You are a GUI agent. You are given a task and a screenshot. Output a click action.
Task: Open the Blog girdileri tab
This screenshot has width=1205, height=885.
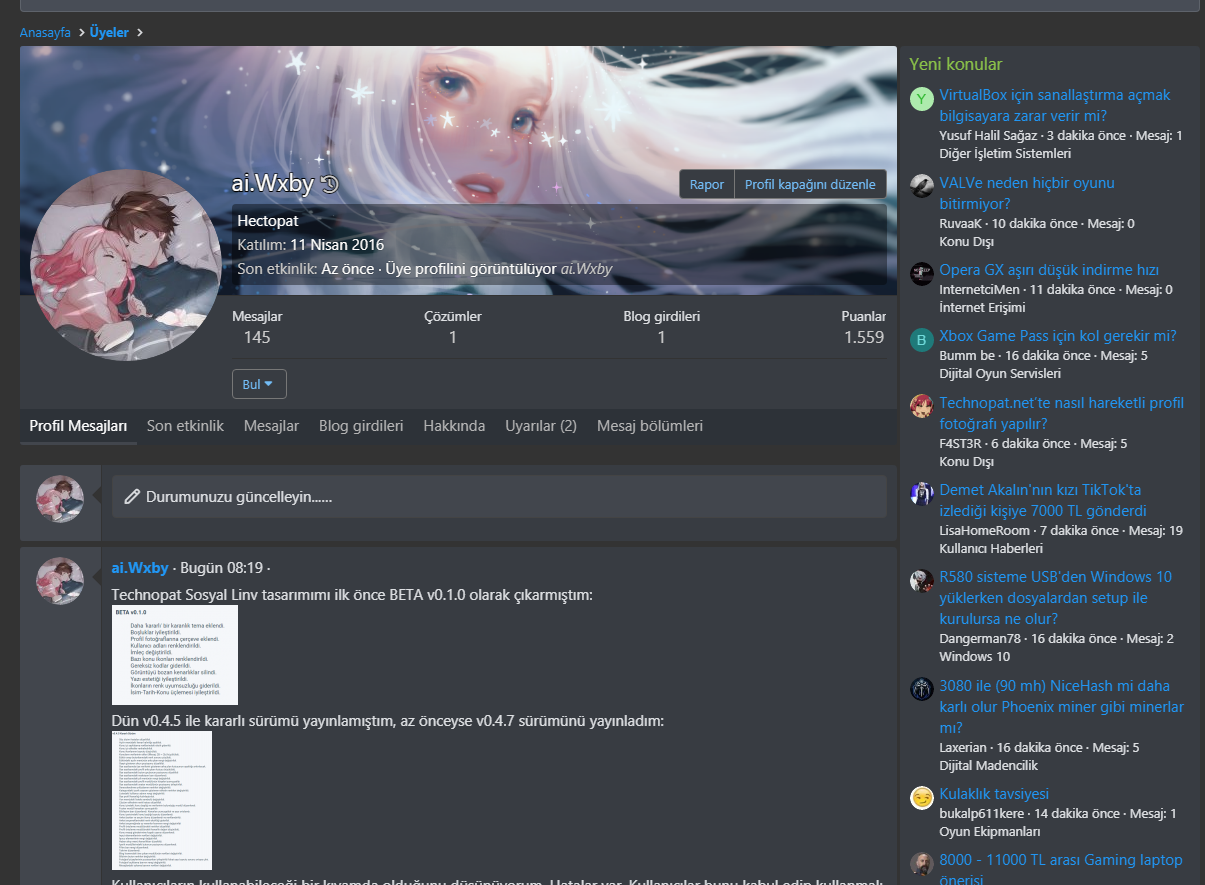click(361, 426)
